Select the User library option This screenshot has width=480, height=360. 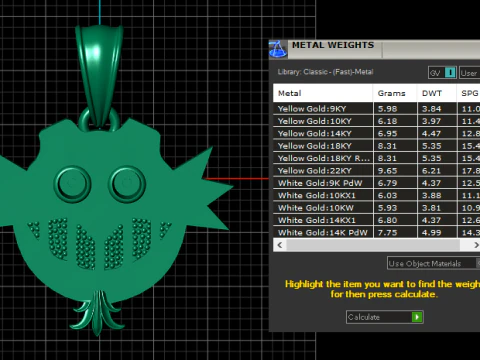[469, 73]
